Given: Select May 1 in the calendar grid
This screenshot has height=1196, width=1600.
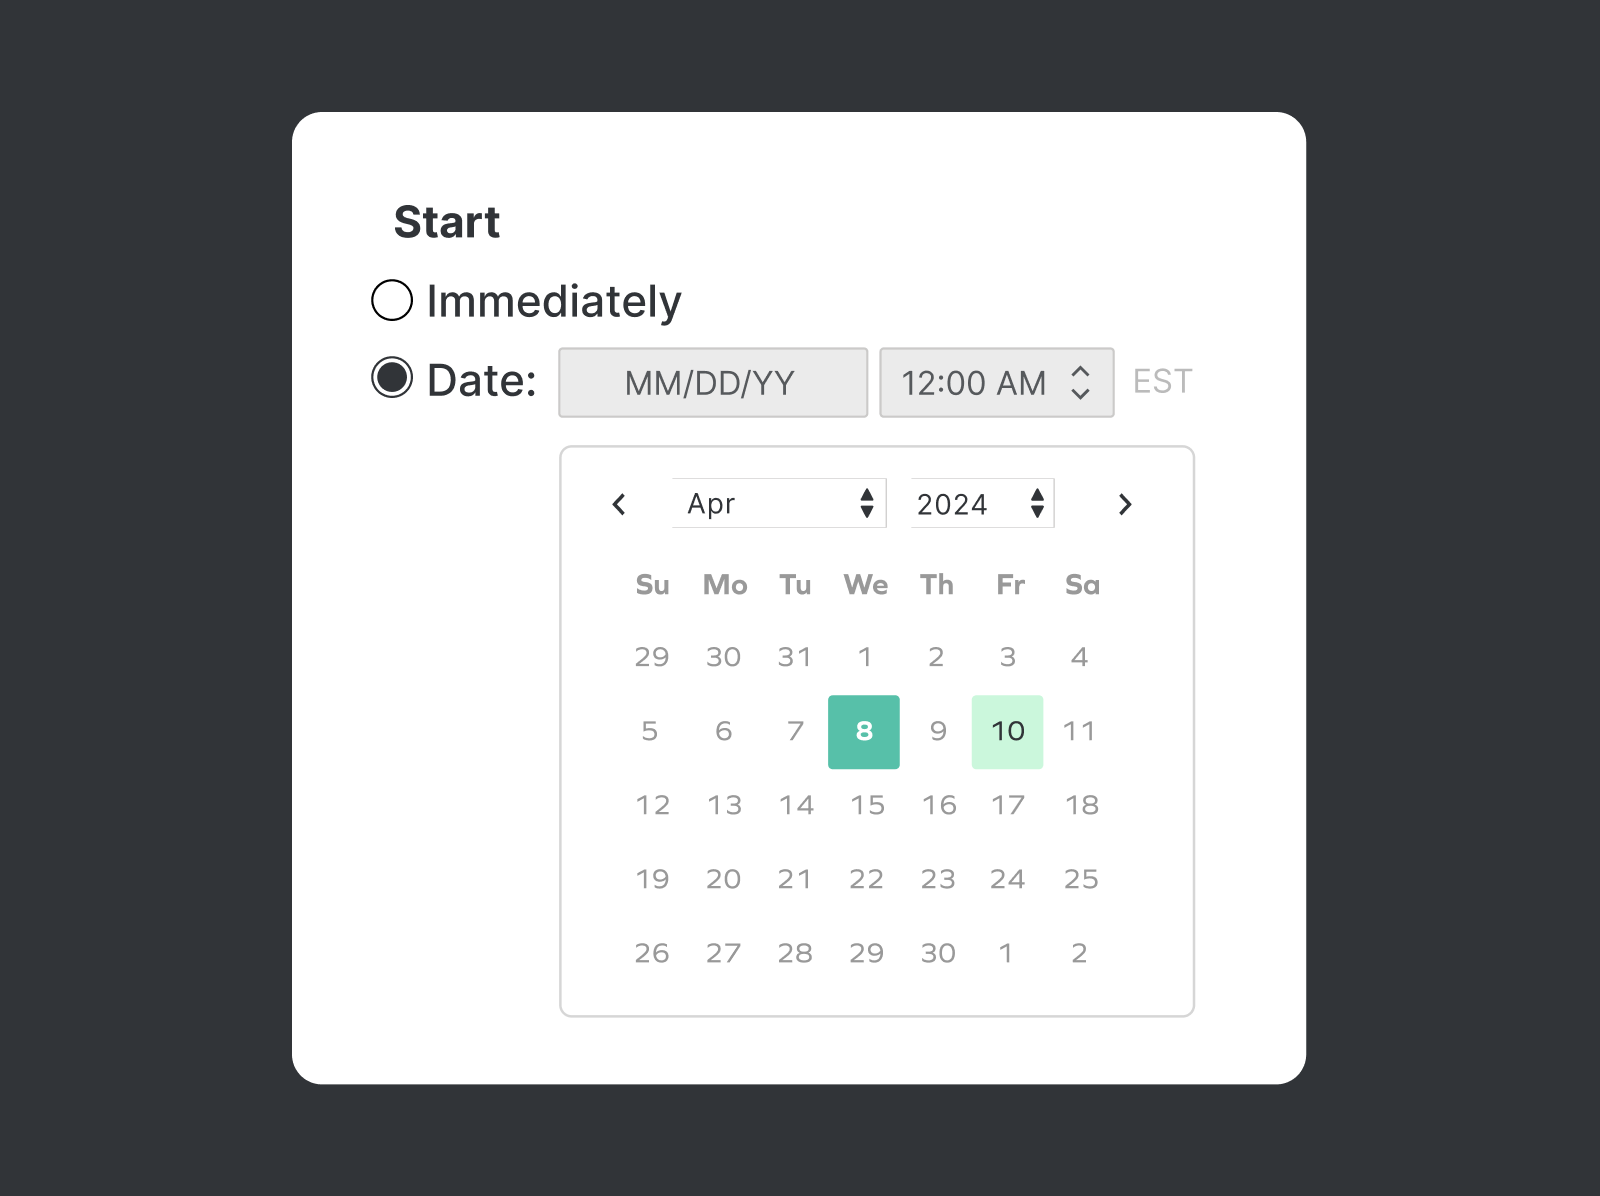Looking at the screenshot, I should pos(1007,953).
